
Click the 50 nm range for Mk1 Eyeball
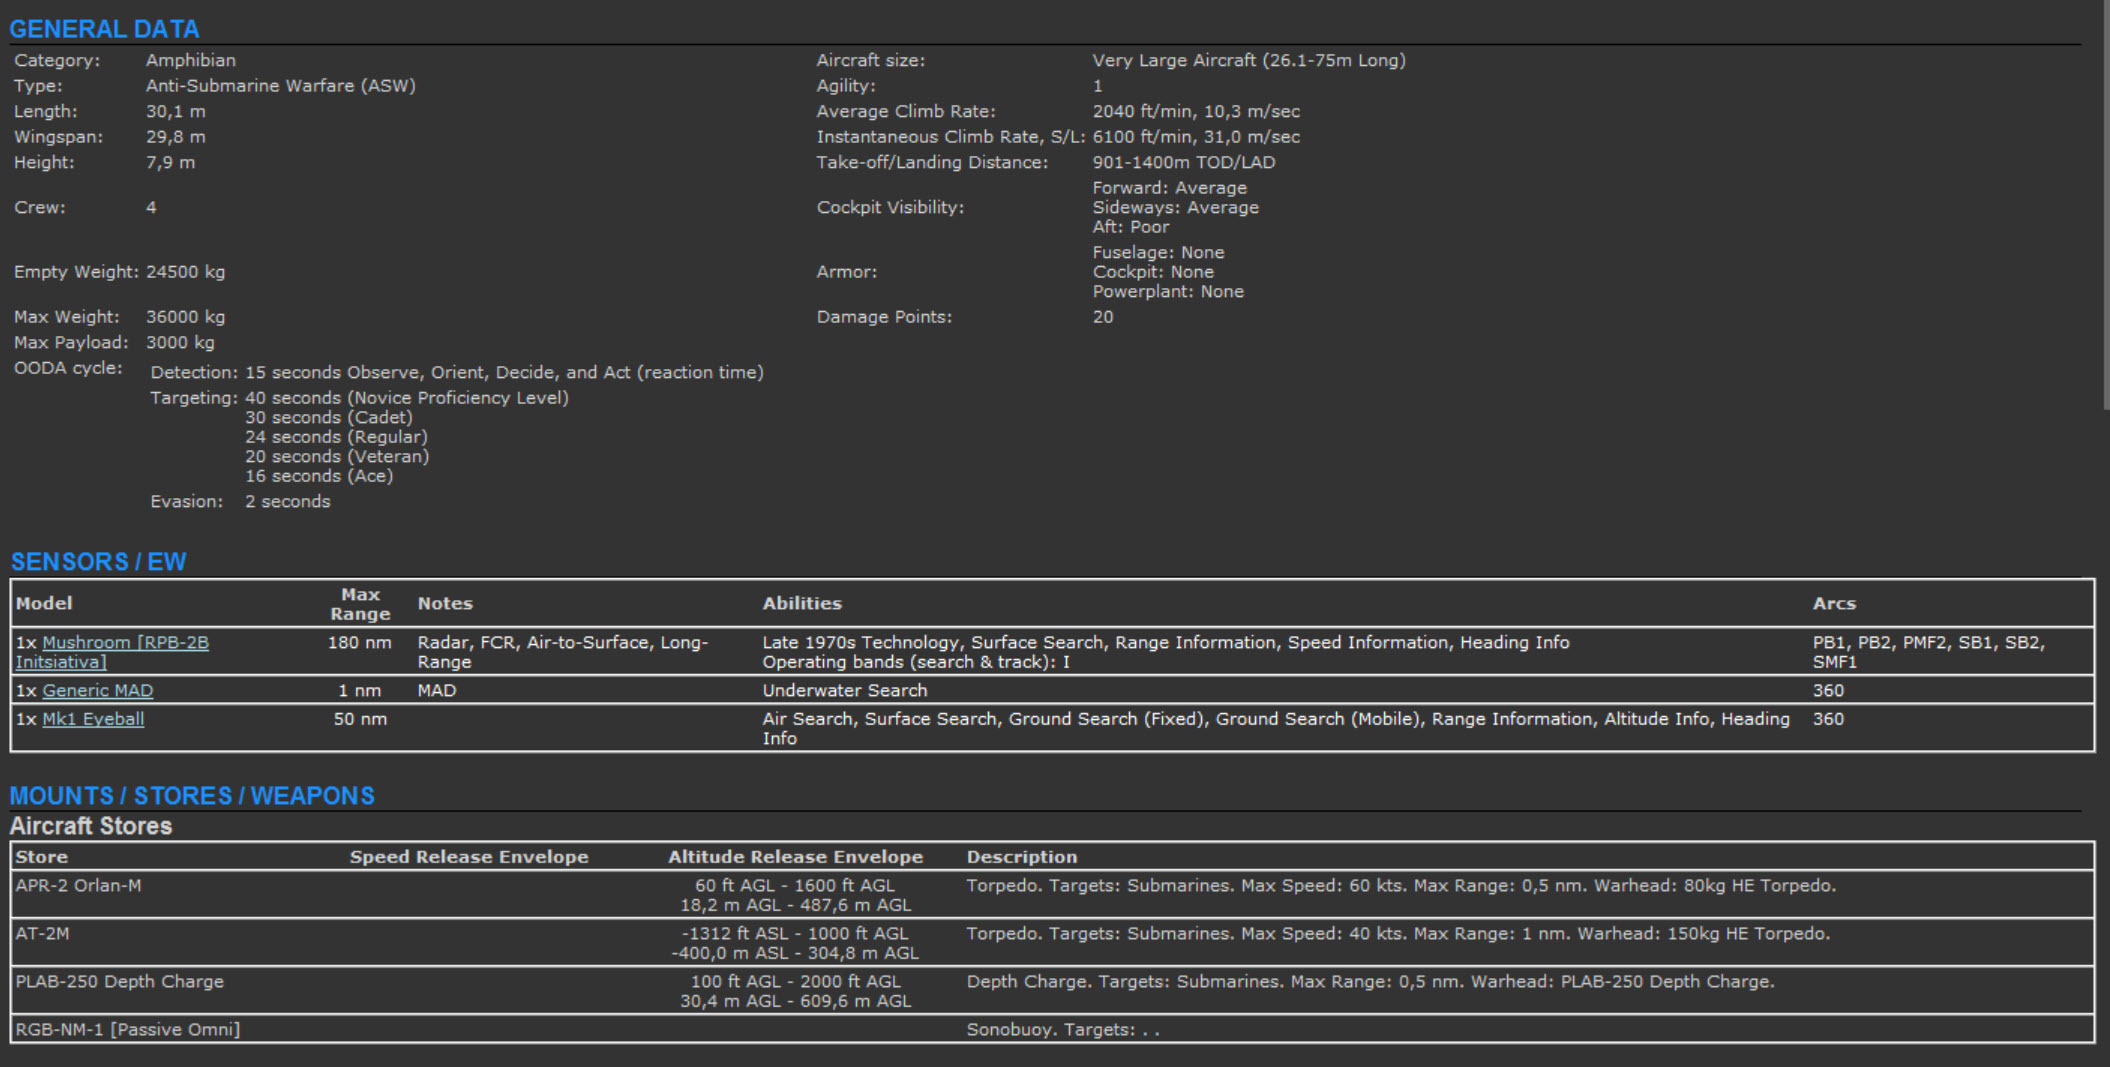coord(360,719)
